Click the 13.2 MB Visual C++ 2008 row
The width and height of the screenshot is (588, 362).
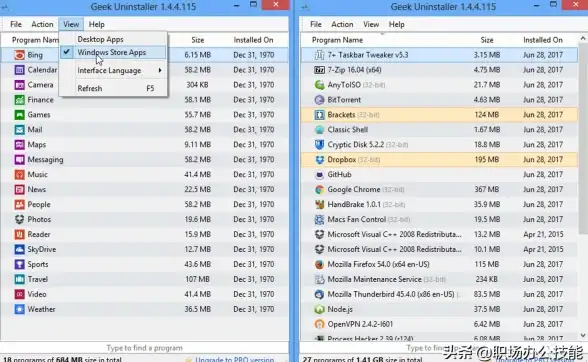439,234
